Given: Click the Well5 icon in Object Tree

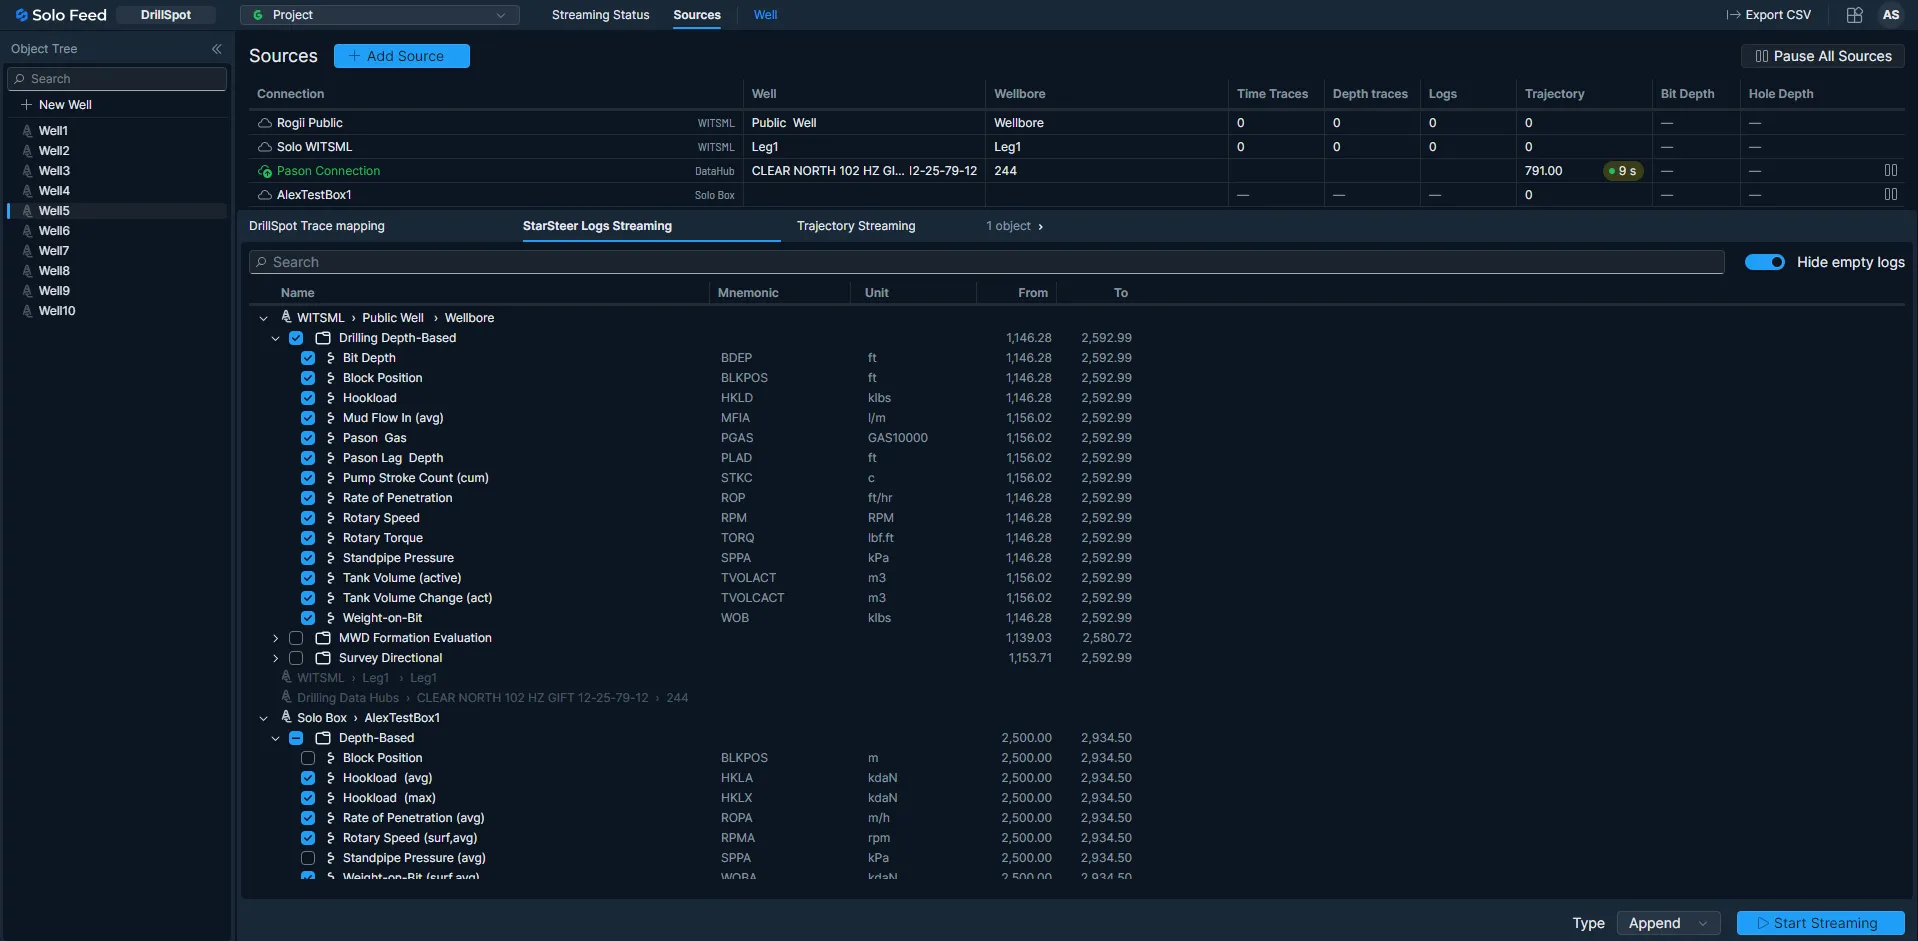Looking at the screenshot, I should tap(27, 211).
